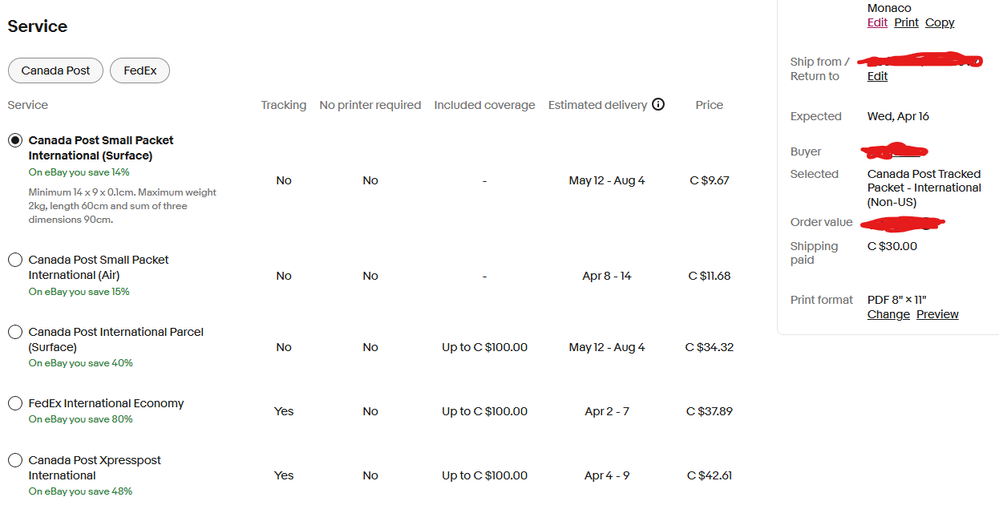Image resolution: width=999 pixels, height=505 pixels.
Task: Filter services by FedEx
Action: (140, 70)
